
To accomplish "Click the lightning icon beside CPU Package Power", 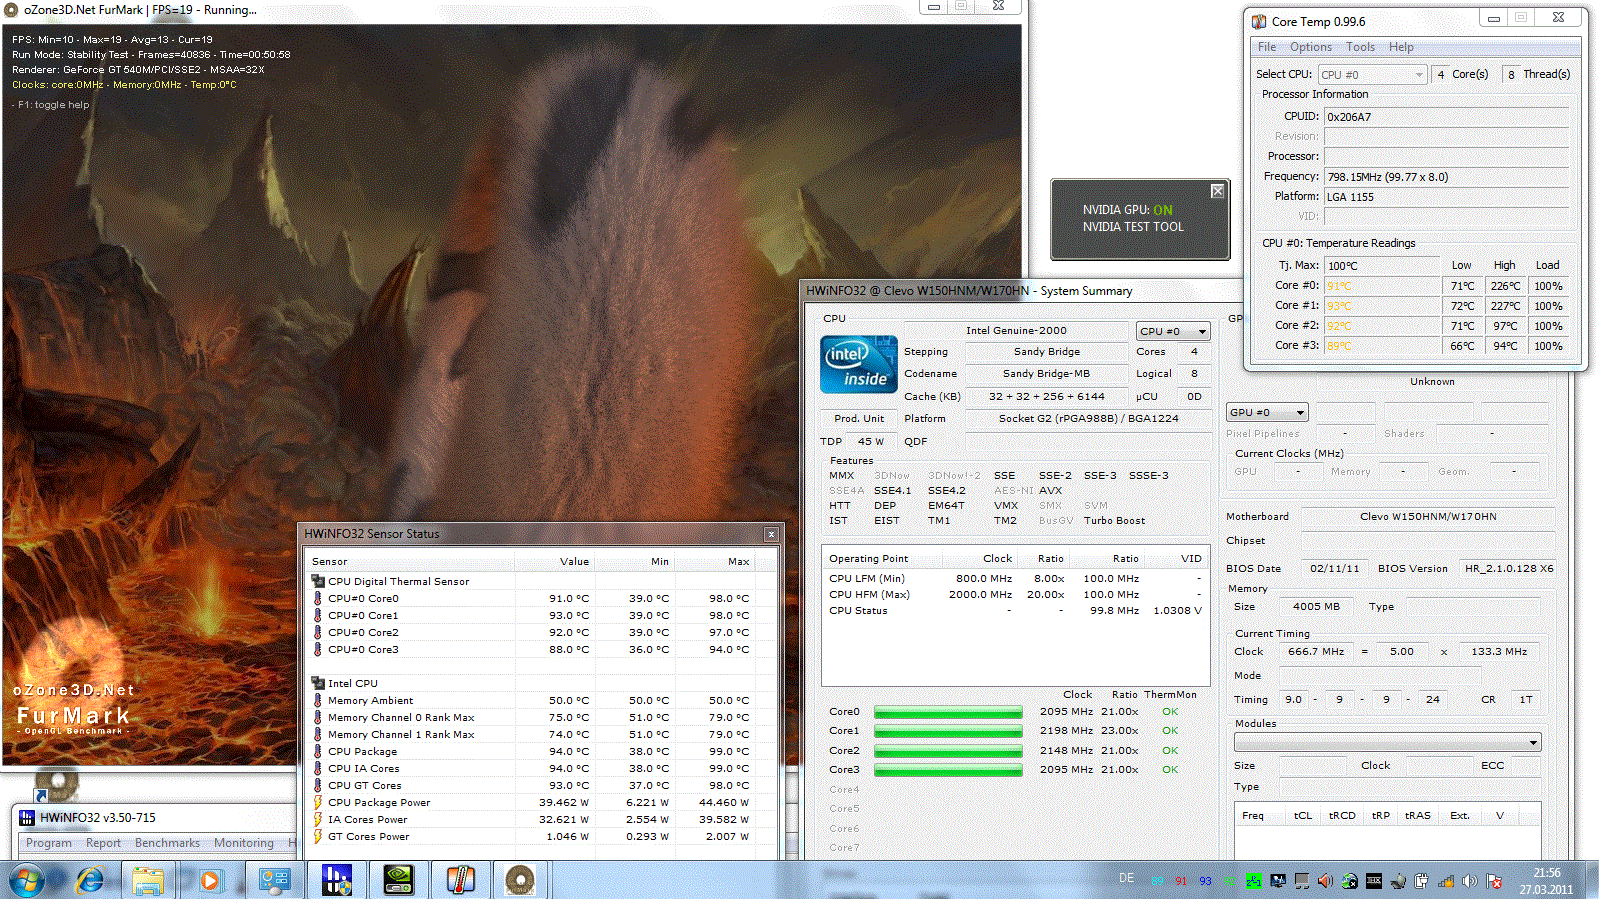I will 318,802.
